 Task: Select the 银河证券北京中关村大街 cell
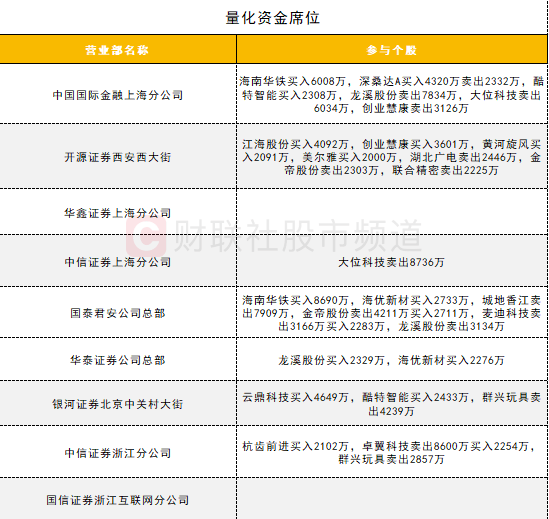click(x=118, y=404)
